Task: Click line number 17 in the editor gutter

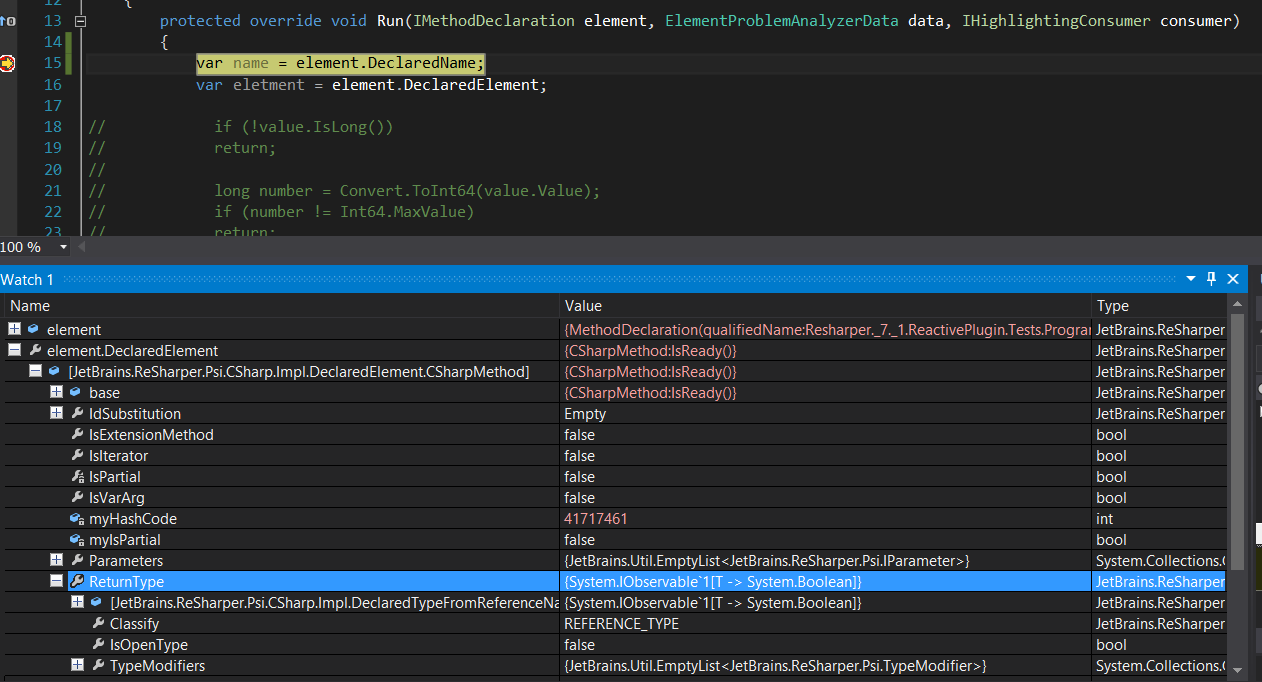Action: pyautogui.click(x=53, y=106)
